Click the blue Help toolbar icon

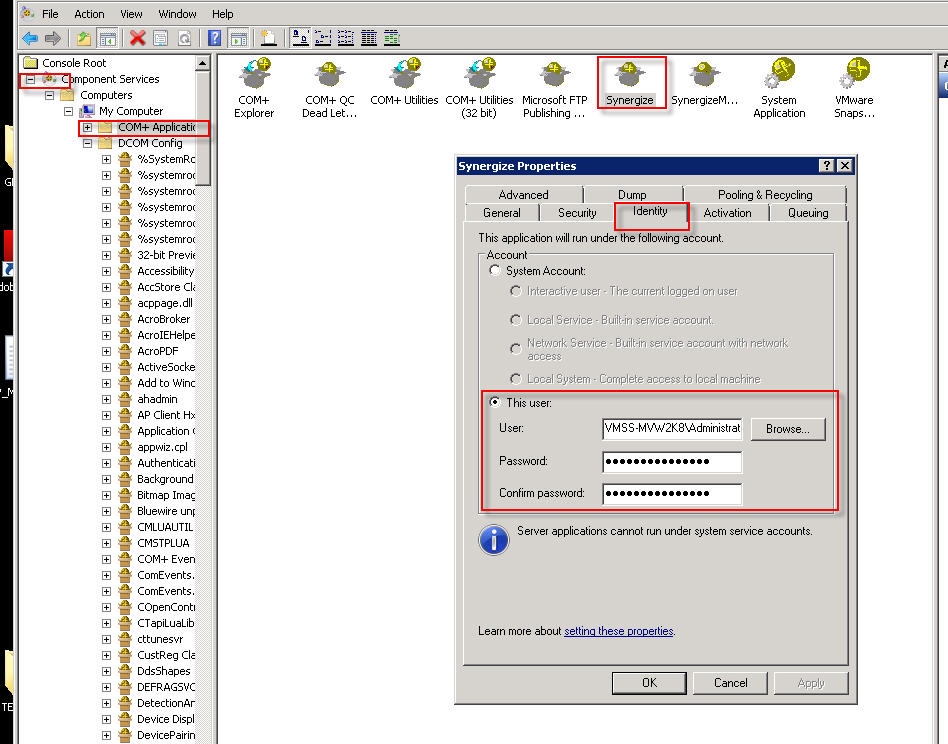pos(215,39)
